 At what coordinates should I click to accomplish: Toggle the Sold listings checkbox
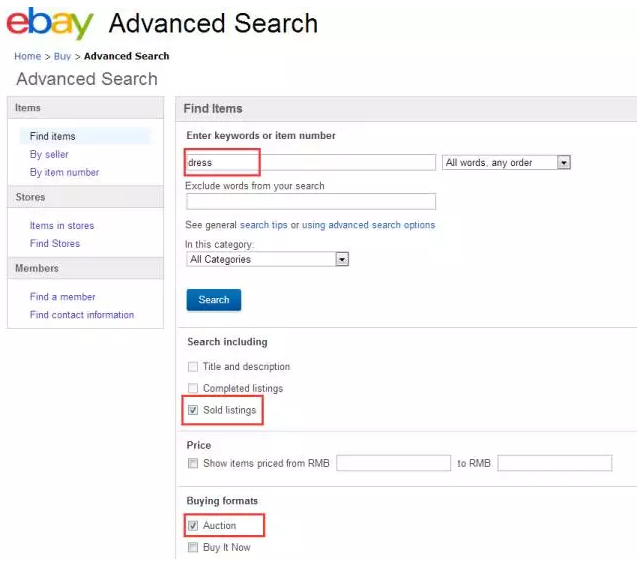tap(193, 410)
